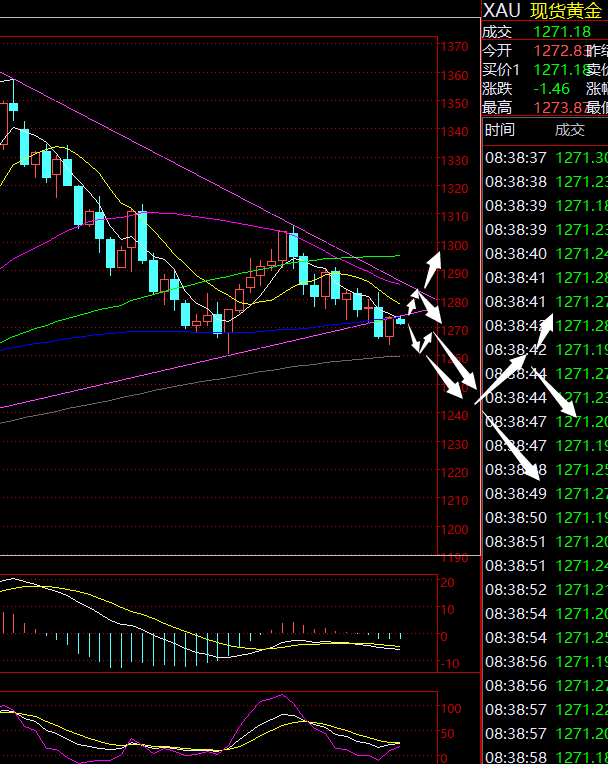Click the 1200 price axis label
Image resolution: width=608 pixels, height=764 pixels.
coord(455,530)
